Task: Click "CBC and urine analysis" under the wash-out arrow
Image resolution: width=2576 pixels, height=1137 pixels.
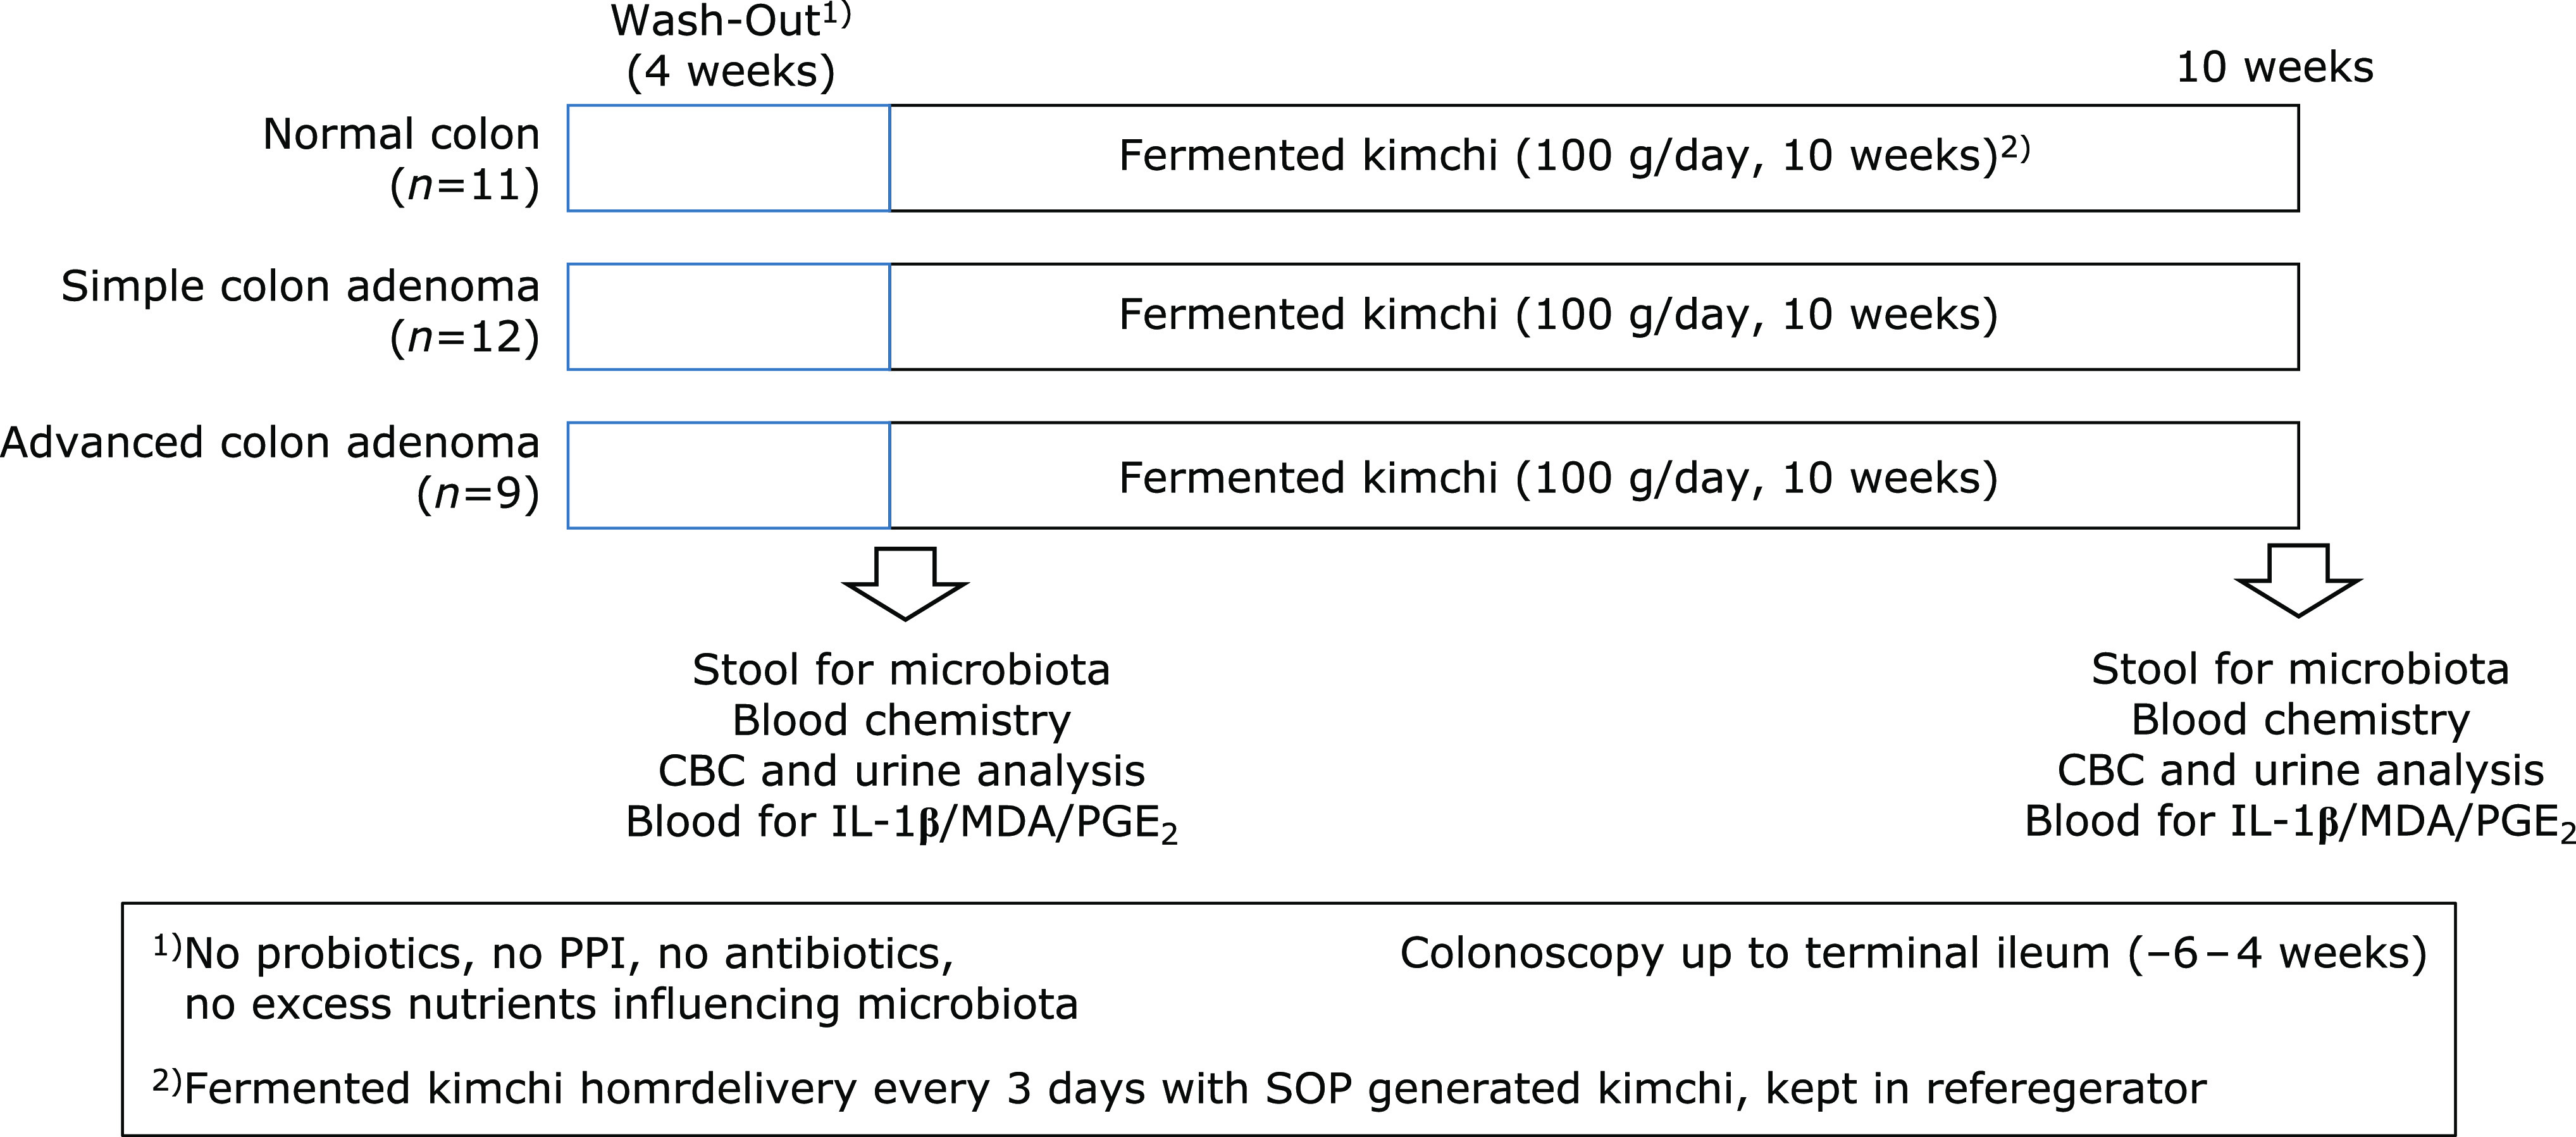Action: pyautogui.click(x=901, y=771)
